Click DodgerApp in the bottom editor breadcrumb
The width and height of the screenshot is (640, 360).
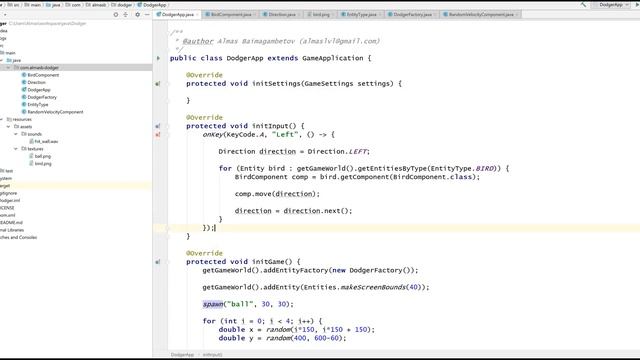click(182, 355)
